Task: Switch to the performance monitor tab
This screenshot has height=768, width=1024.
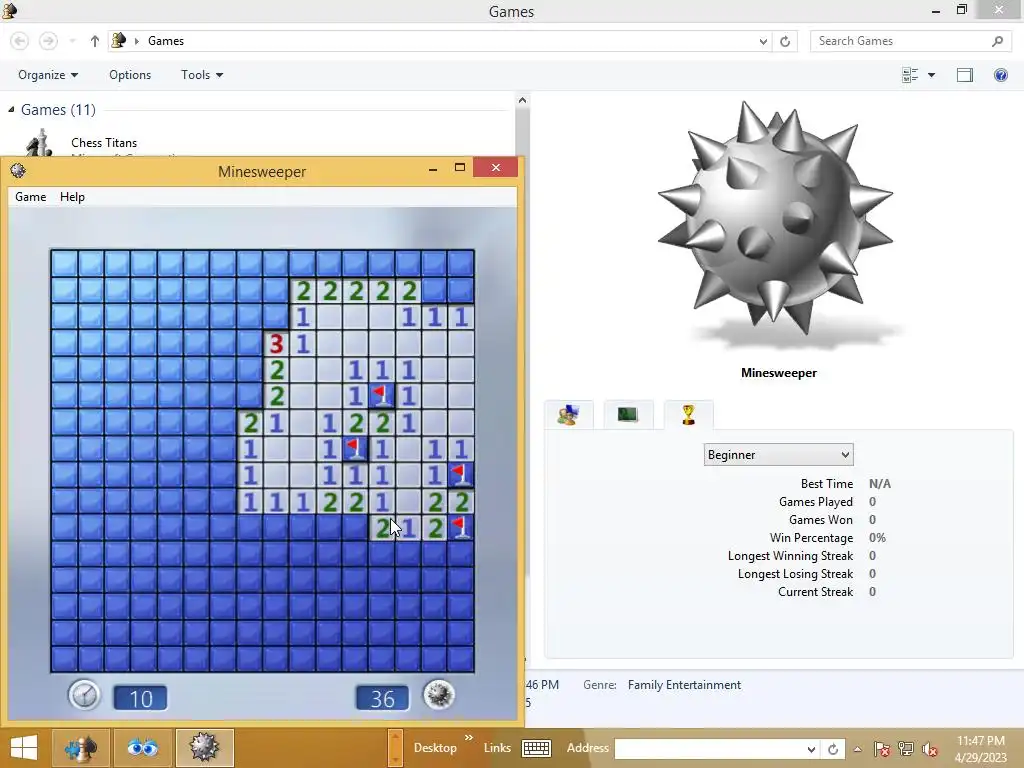Action: (628, 415)
